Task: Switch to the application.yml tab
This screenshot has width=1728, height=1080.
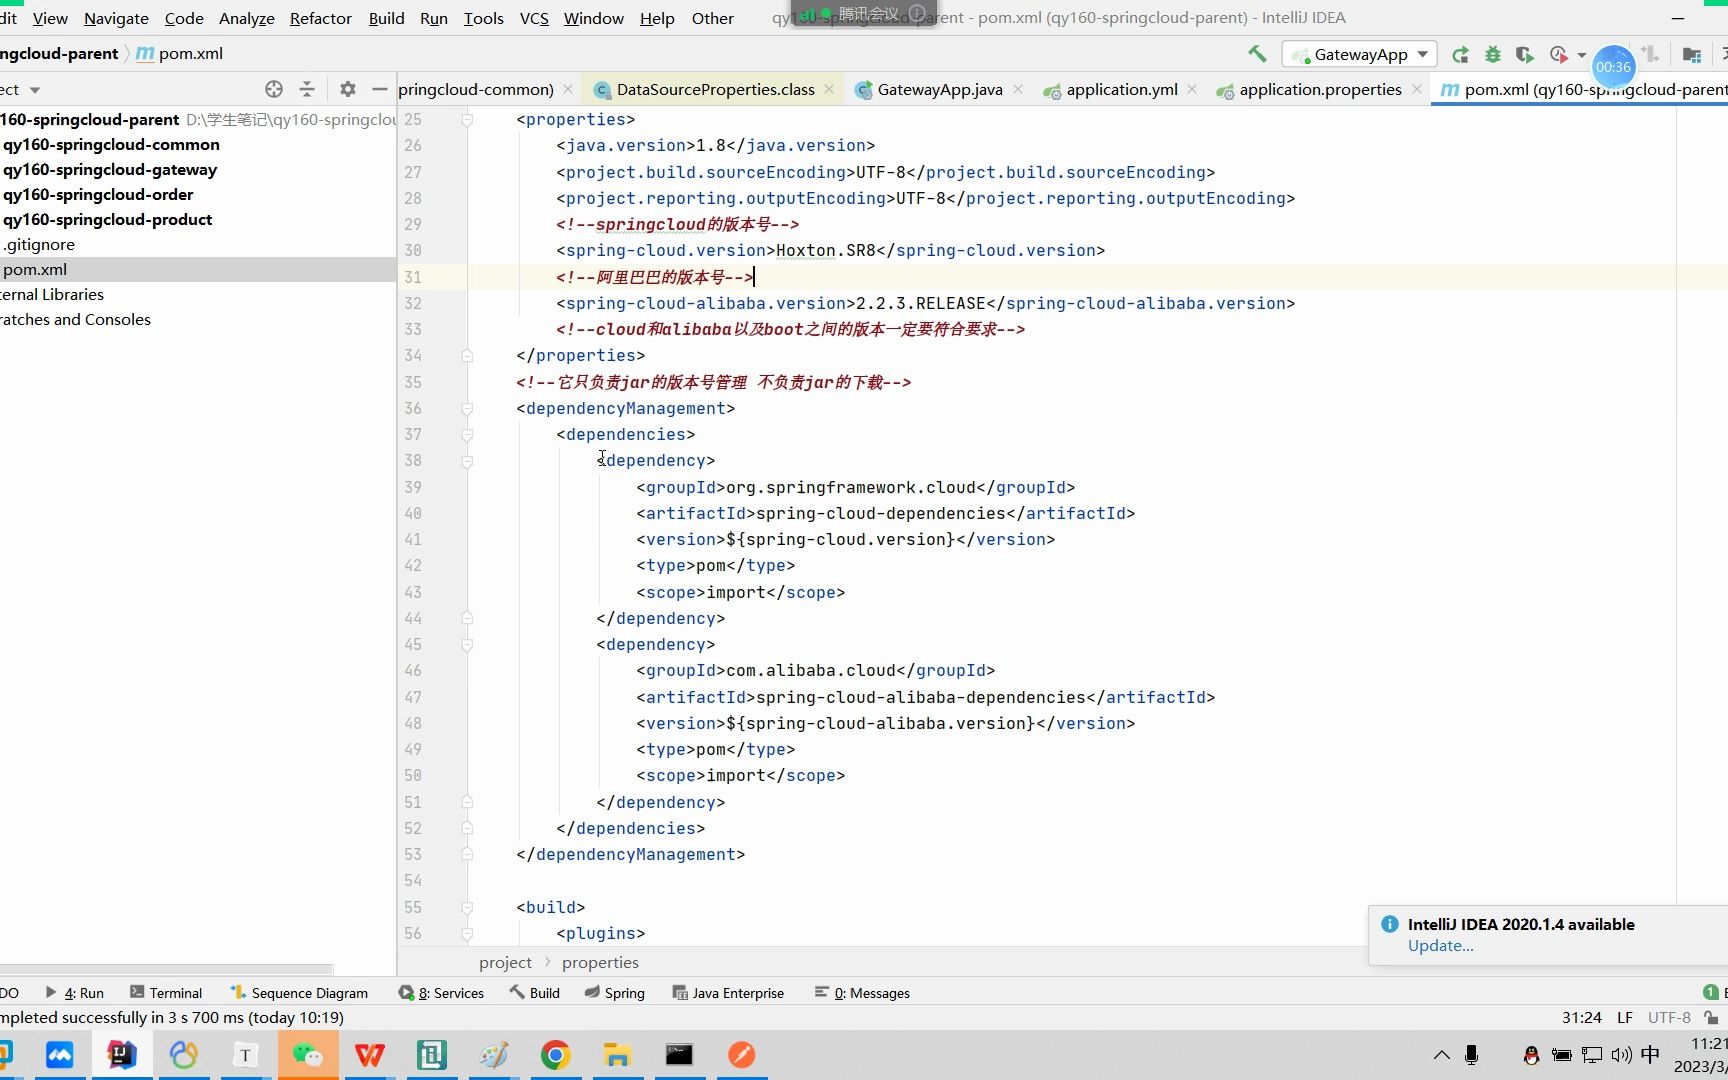Action: (1121, 89)
